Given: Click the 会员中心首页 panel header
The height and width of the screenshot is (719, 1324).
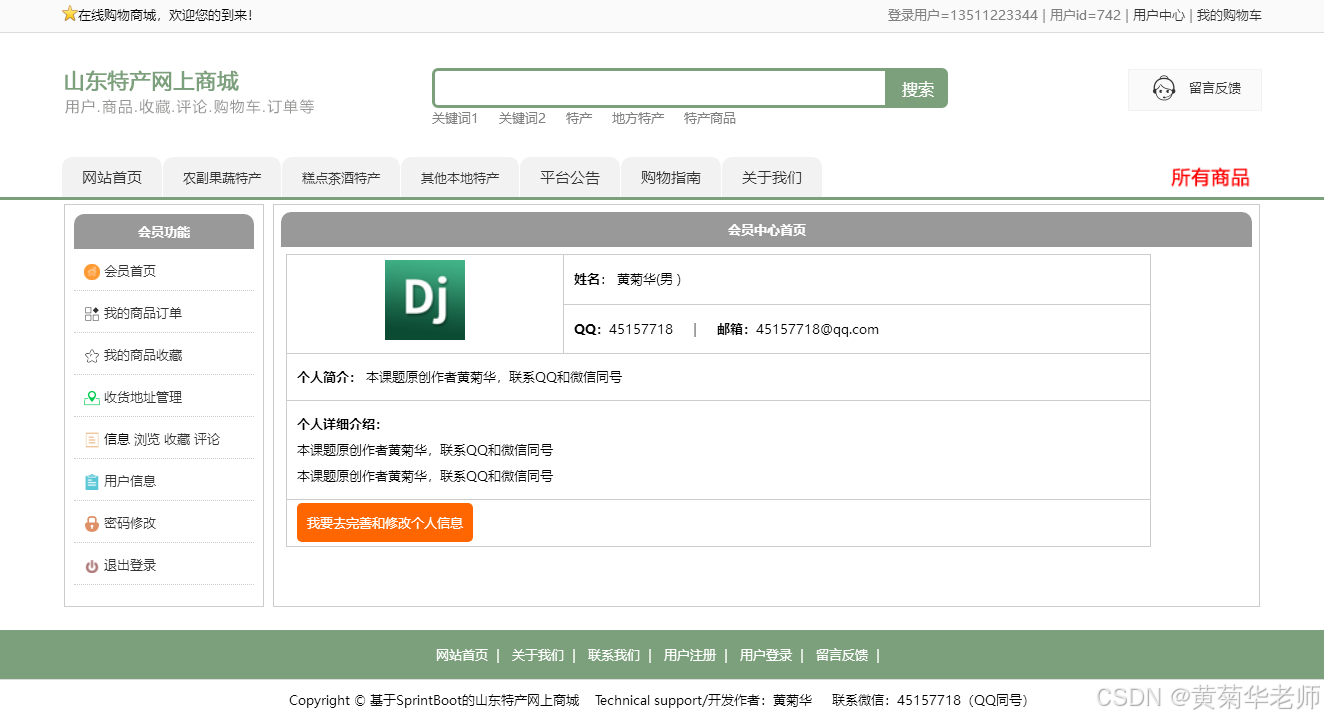Looking at the screenshot, I should [766, 229].
